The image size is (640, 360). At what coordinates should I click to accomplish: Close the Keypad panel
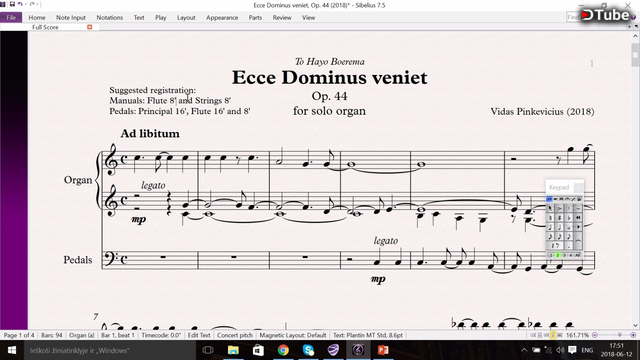click(x=578, y=188)
